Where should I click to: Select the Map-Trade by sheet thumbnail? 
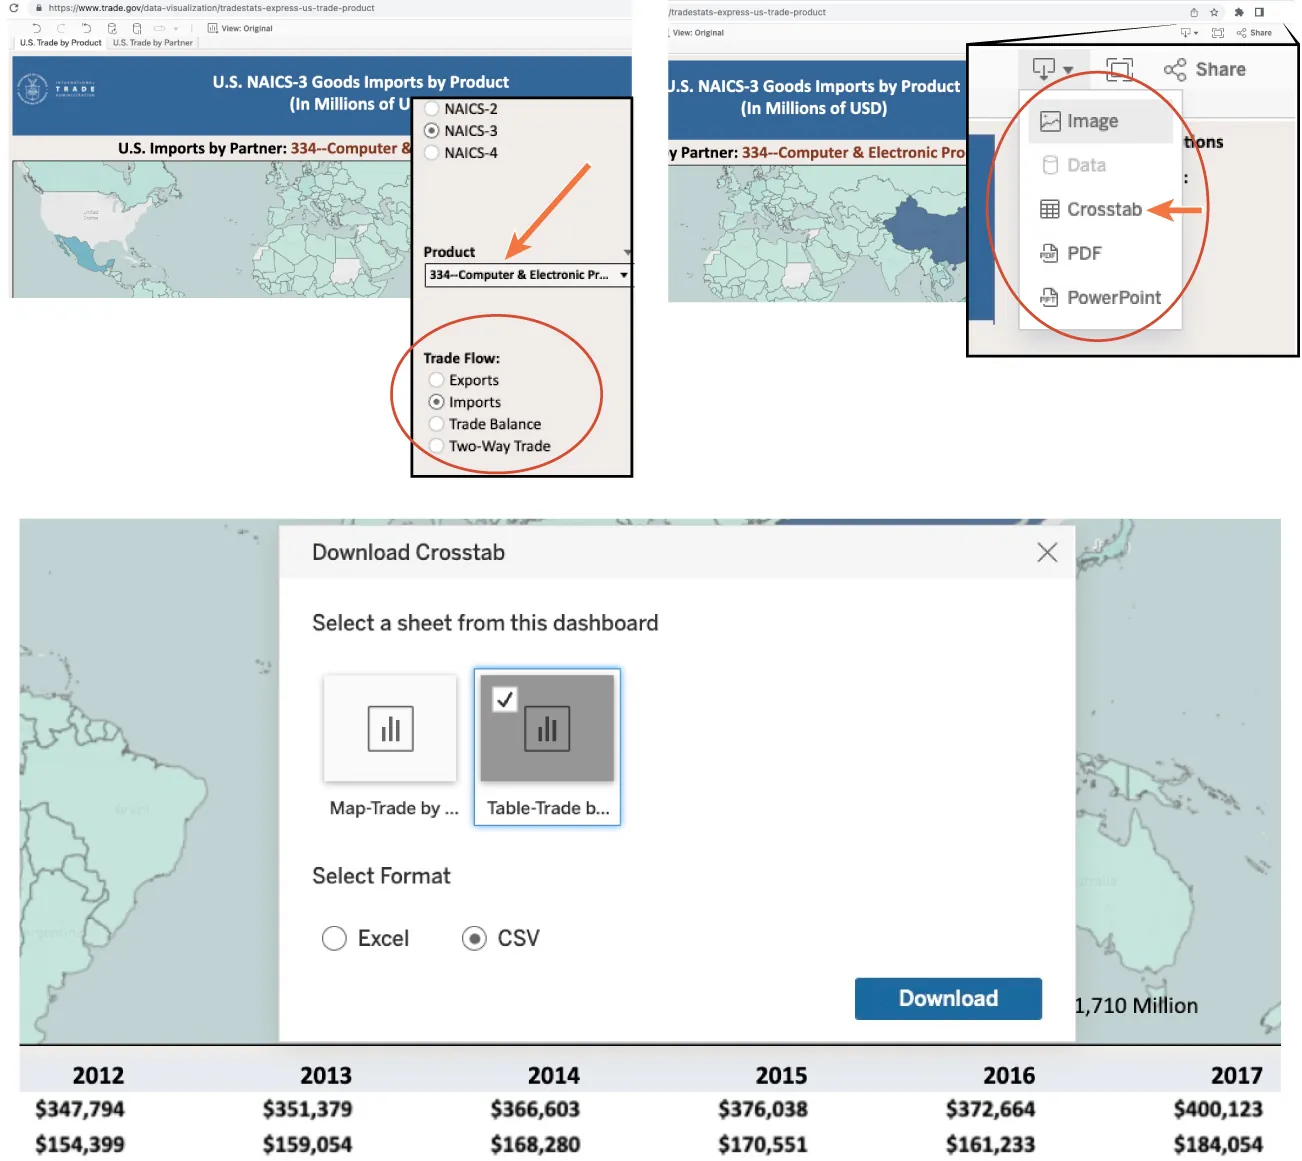click(x=390, y=728)
